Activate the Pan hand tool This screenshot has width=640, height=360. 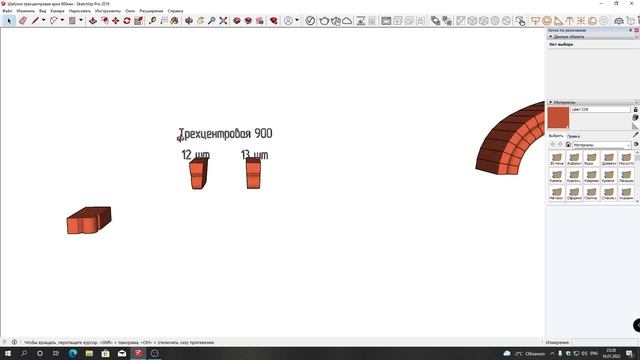200,20
